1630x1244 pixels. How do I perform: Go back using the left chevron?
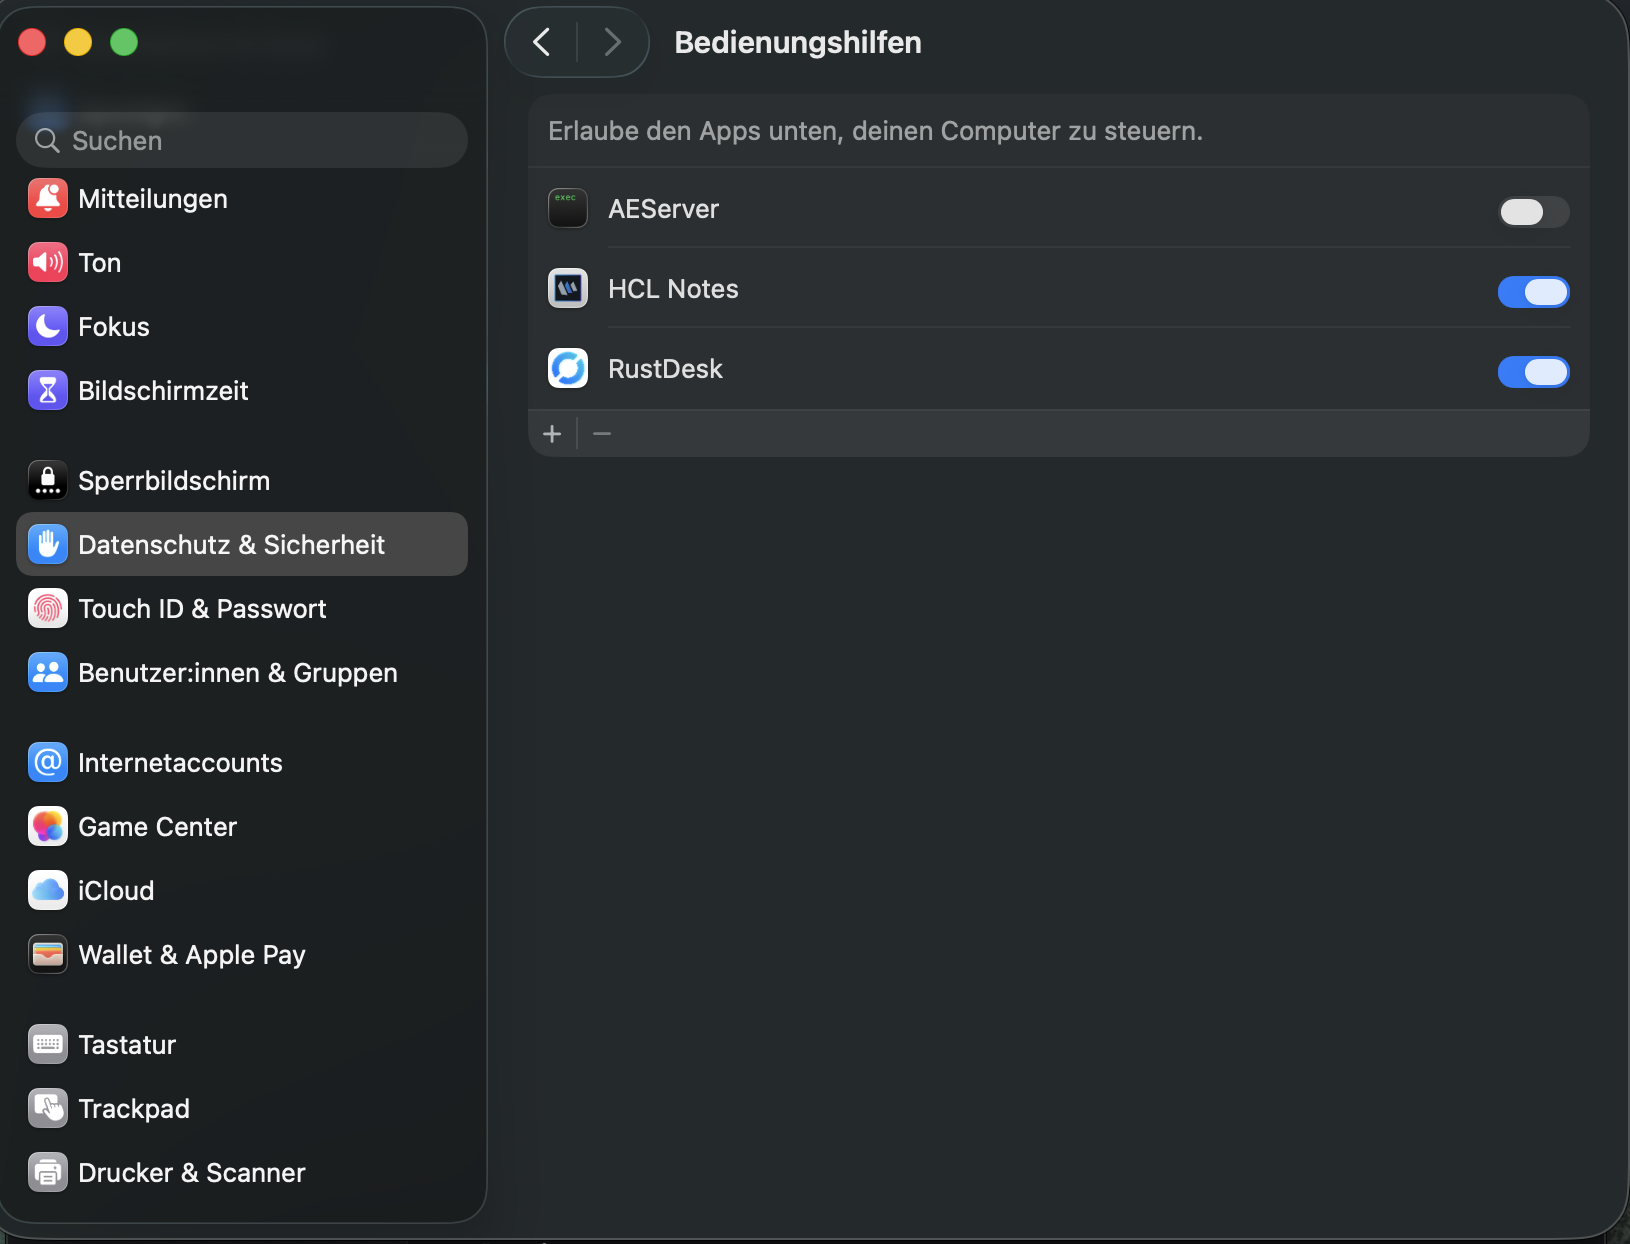[x=542, y=42]
